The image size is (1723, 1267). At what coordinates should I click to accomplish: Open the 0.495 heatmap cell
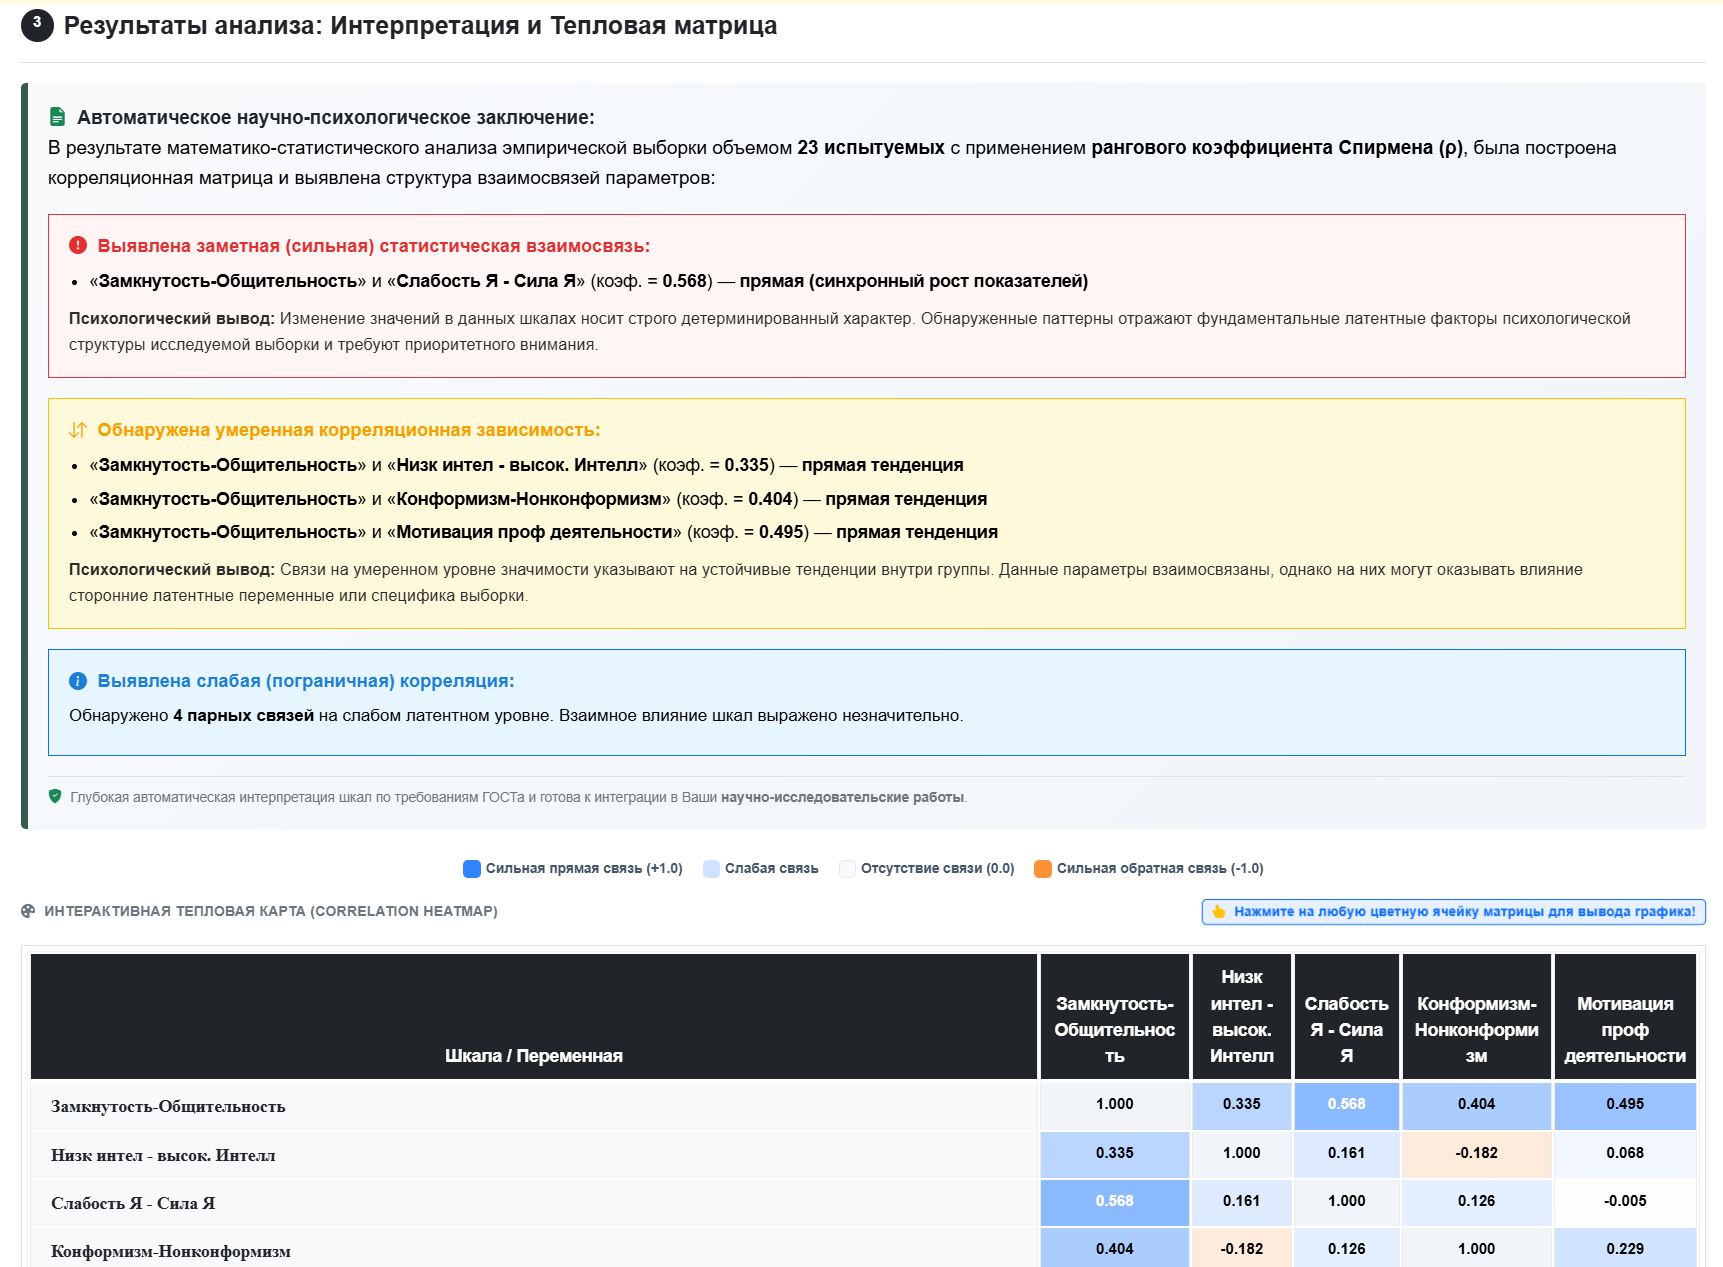coord(1625,1105)
